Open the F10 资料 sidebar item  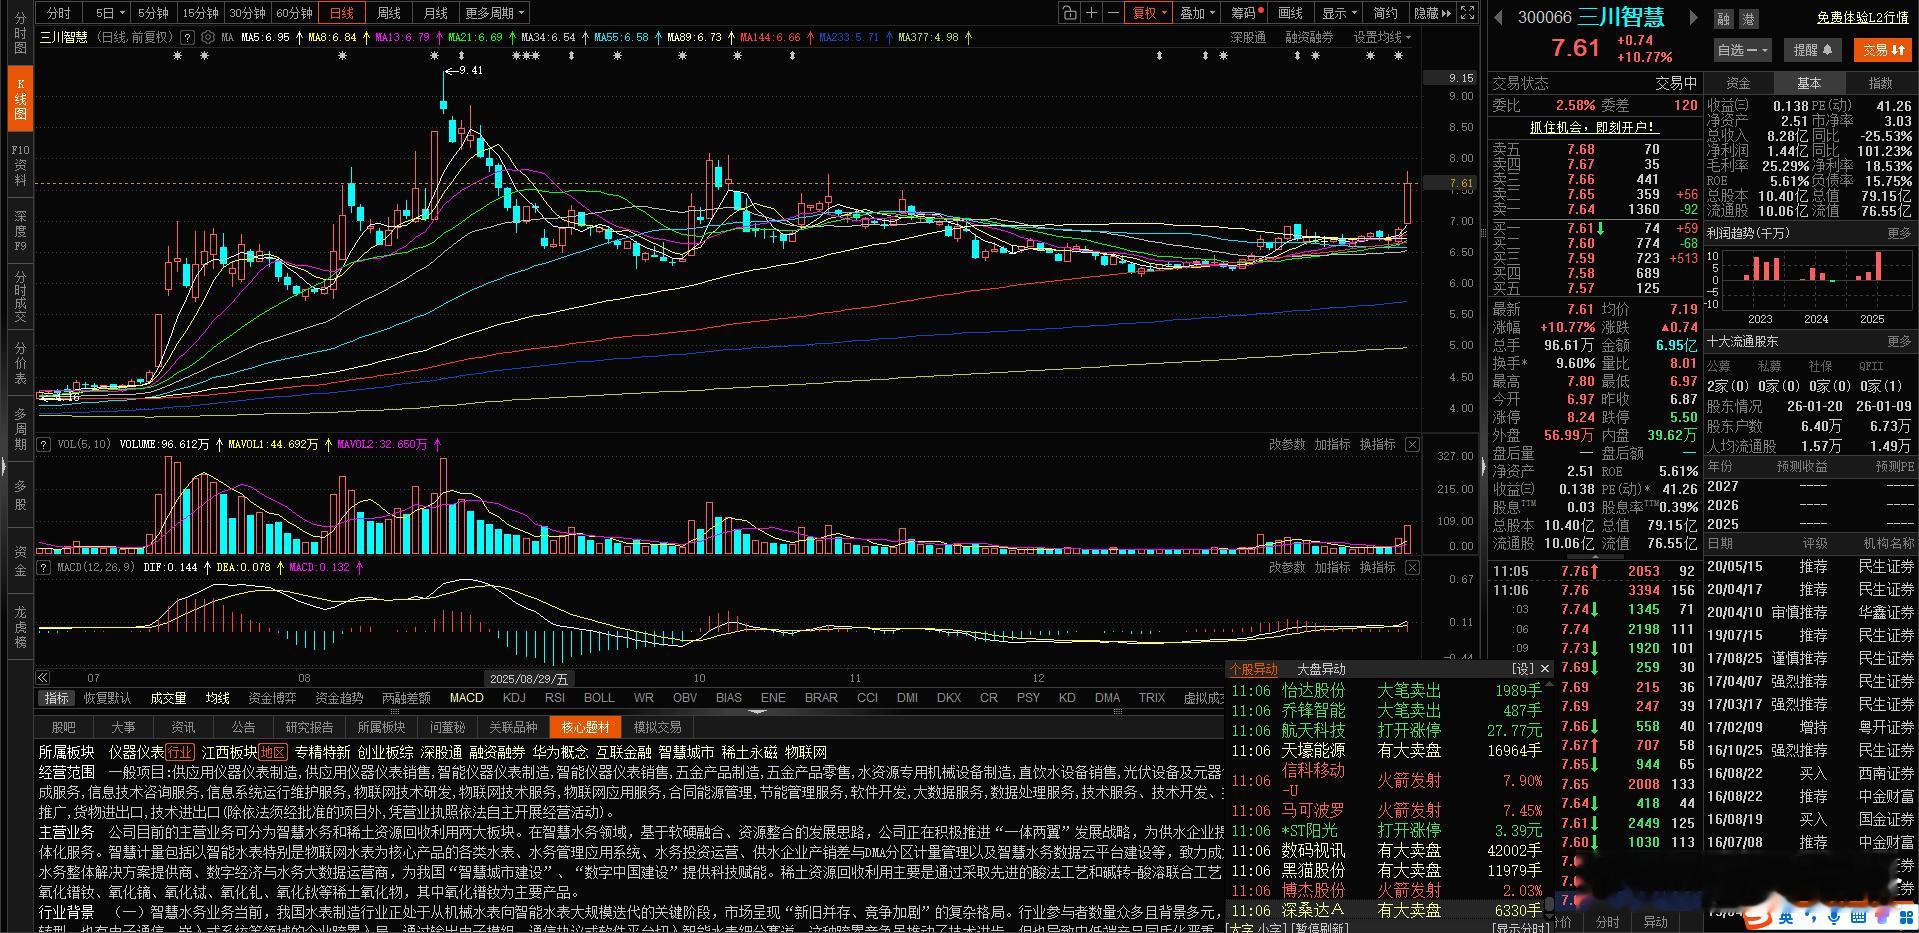click(x=20, y=165)
